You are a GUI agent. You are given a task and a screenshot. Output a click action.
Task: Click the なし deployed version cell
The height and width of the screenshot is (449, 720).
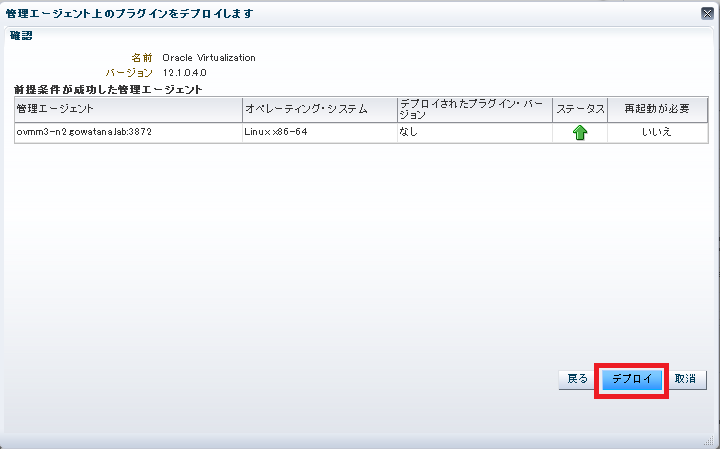pyautogui.click(x=475, y=133)
